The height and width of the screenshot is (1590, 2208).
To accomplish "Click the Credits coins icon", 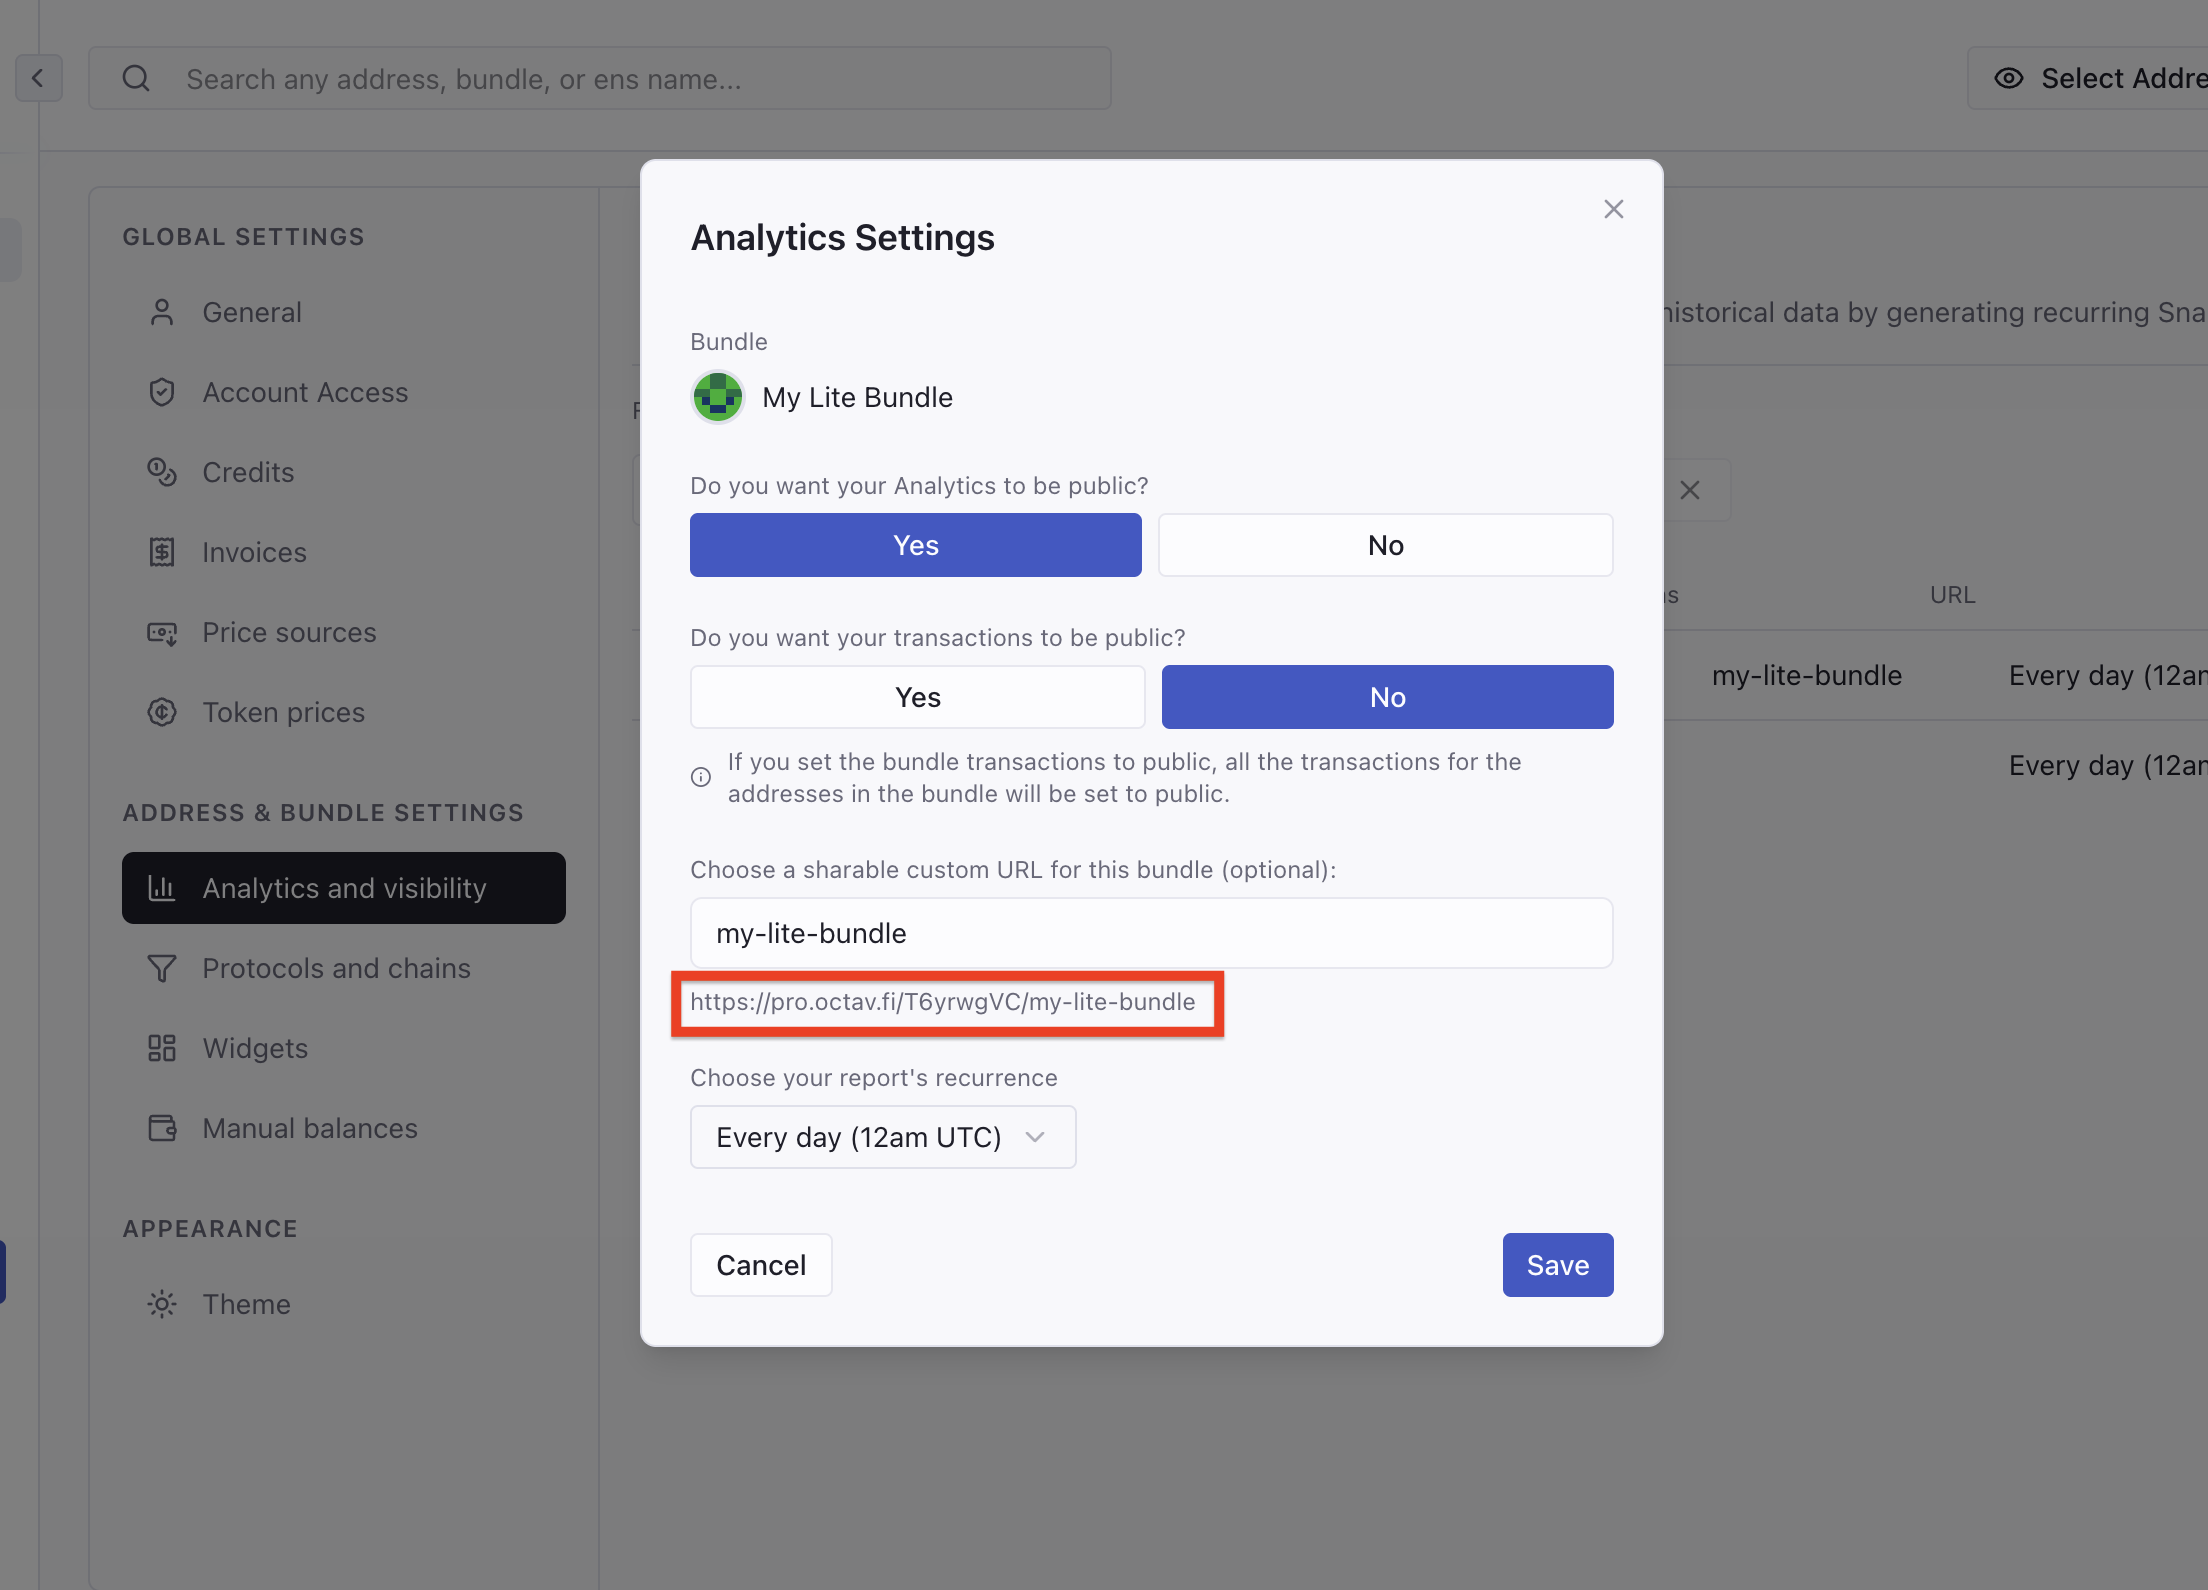I will (161, 472).
